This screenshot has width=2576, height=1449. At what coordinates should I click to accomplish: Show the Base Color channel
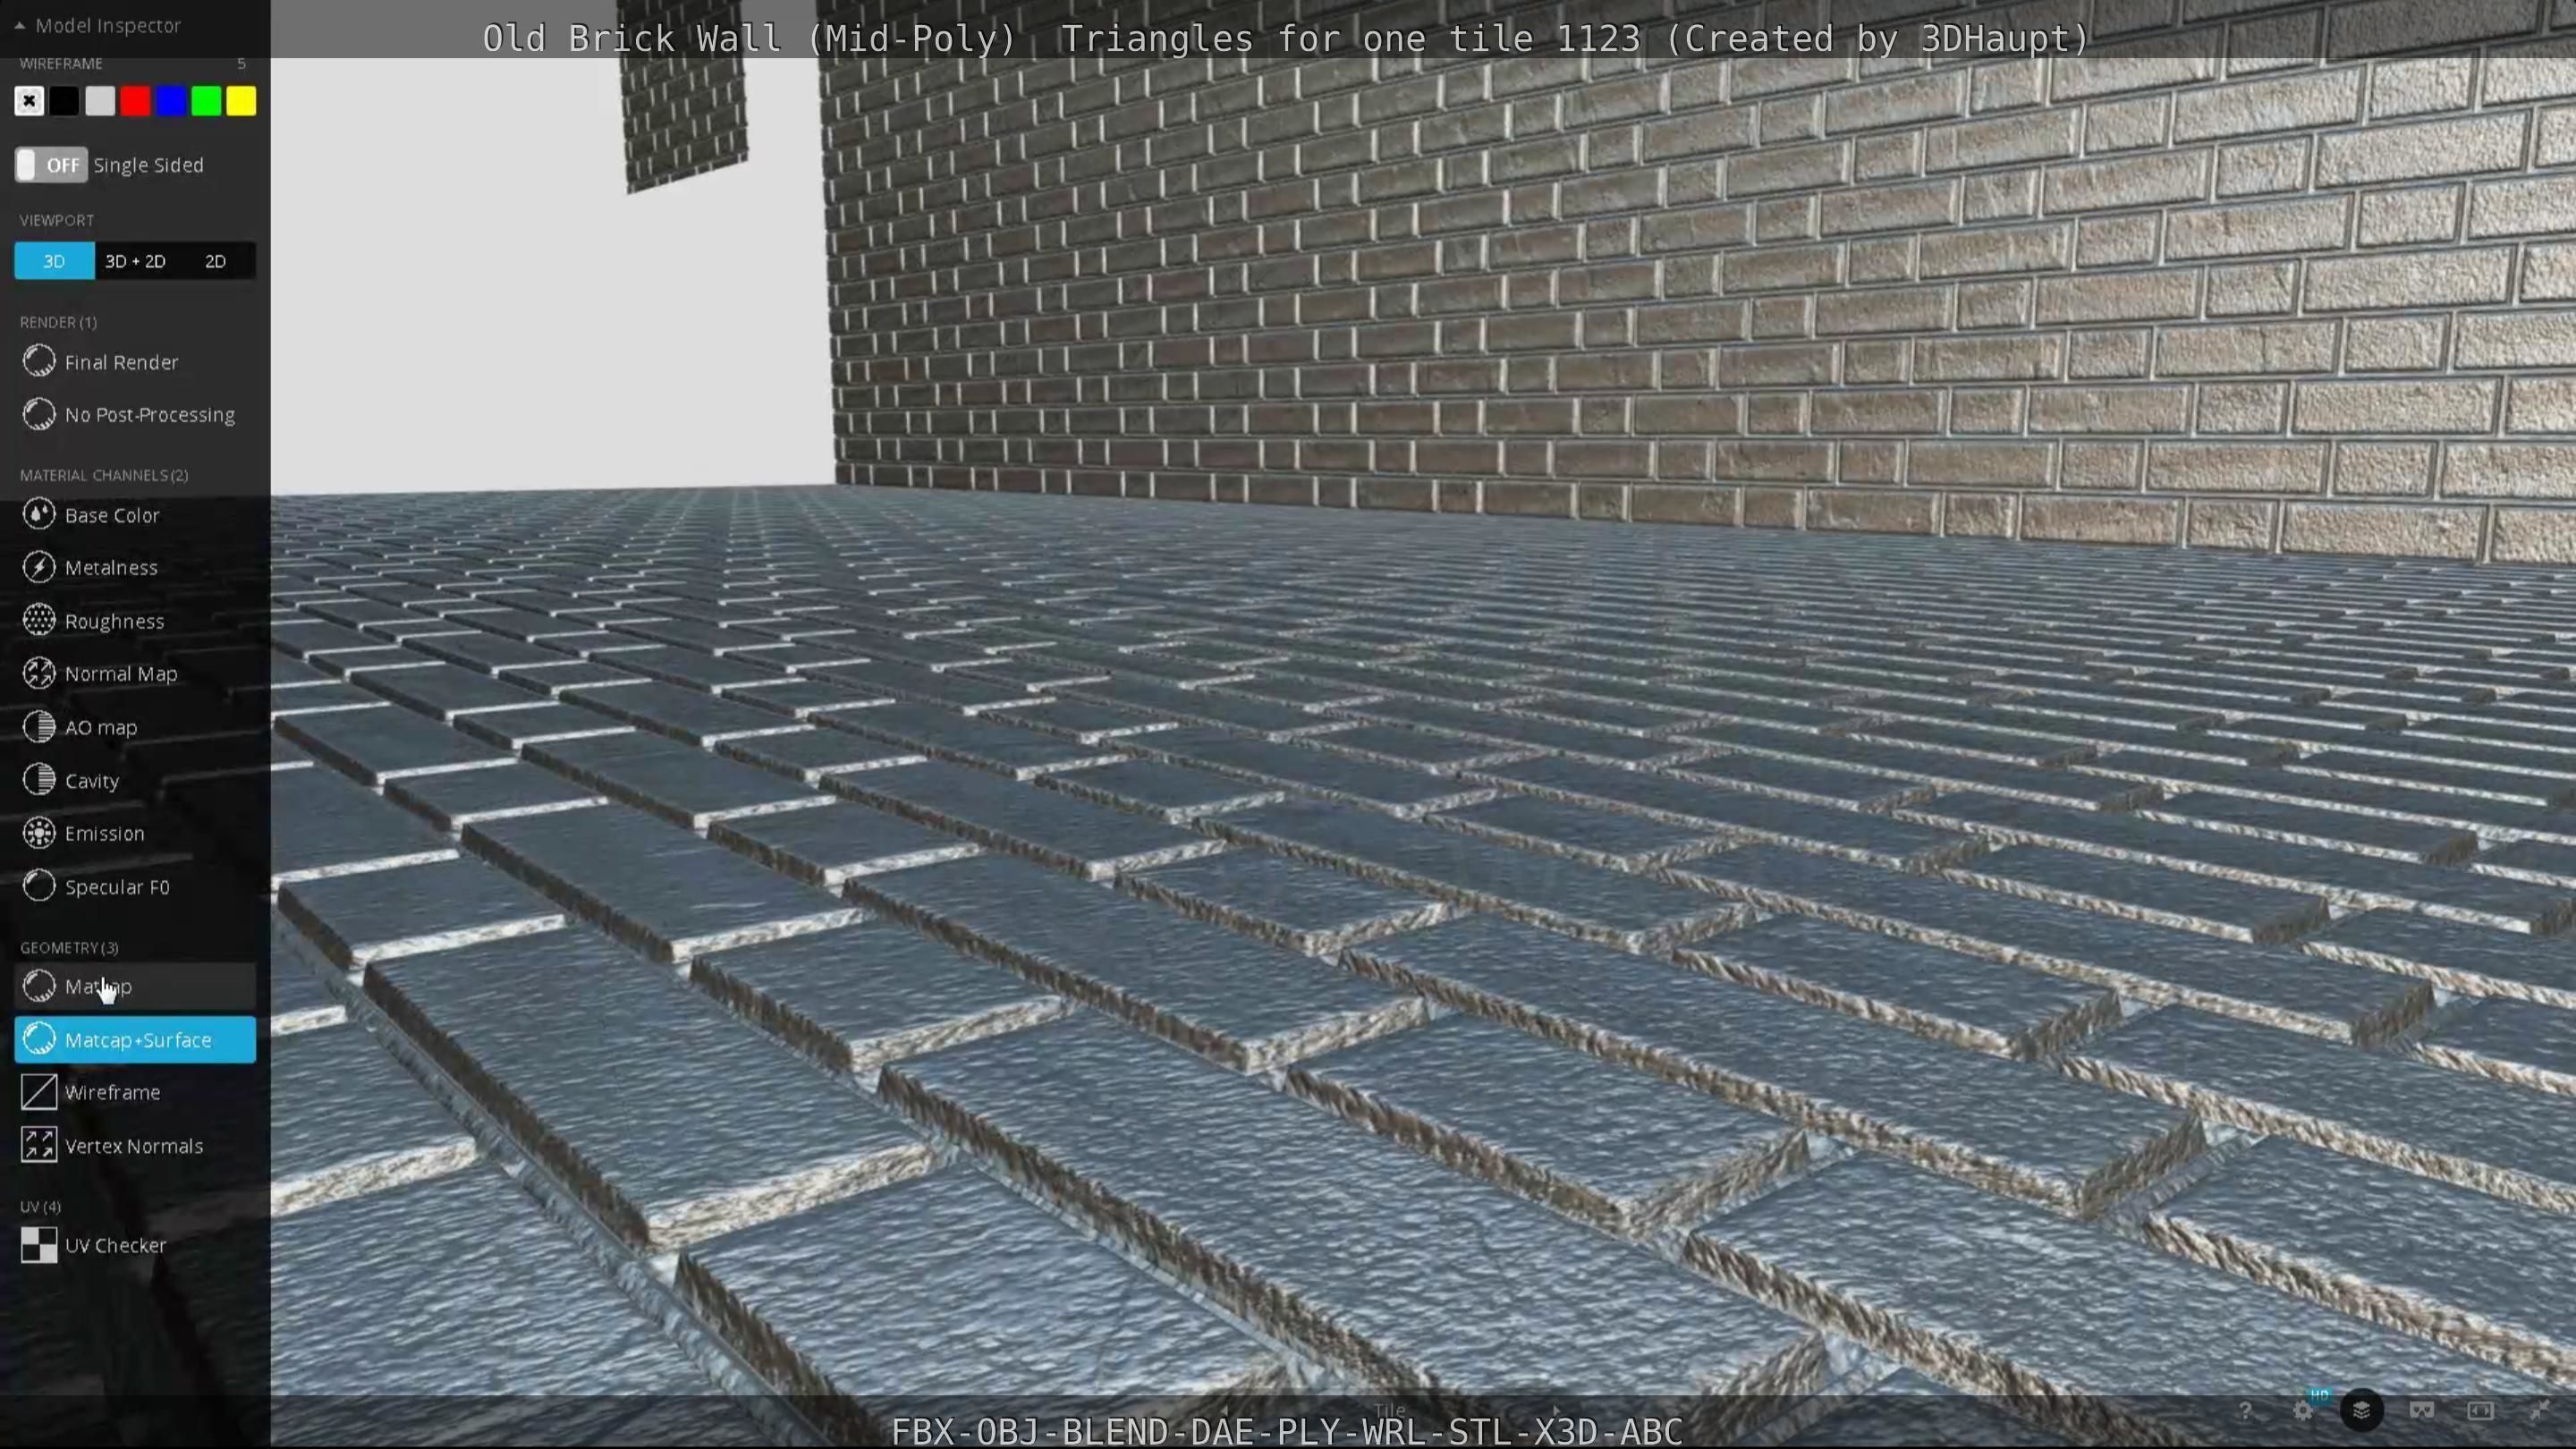(x=135, y=515)
